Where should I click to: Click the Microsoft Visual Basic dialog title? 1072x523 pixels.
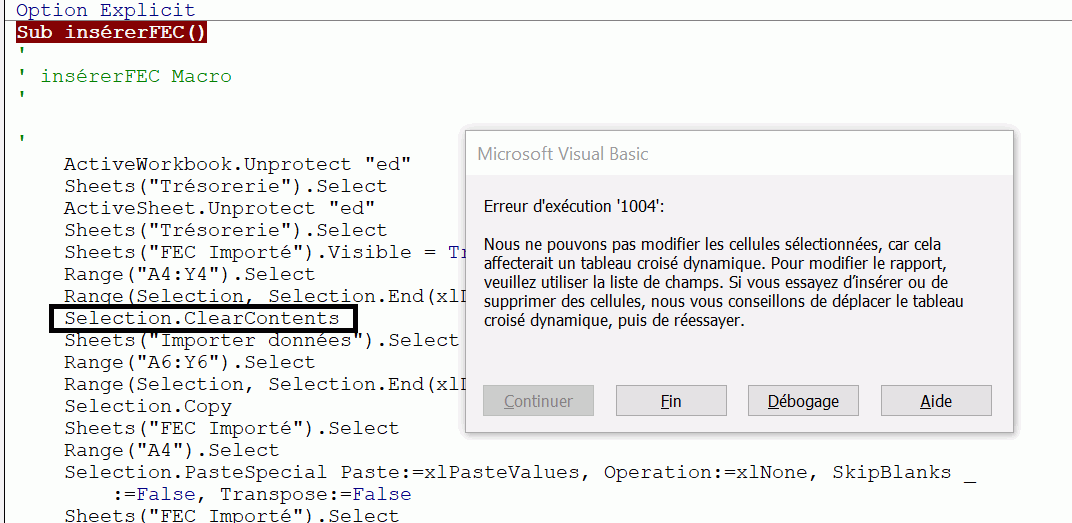tap(563, 154)
